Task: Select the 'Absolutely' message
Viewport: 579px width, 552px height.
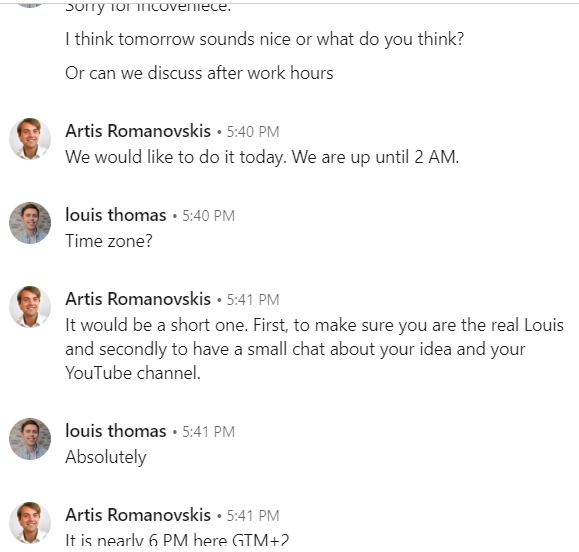Action: 106,457
